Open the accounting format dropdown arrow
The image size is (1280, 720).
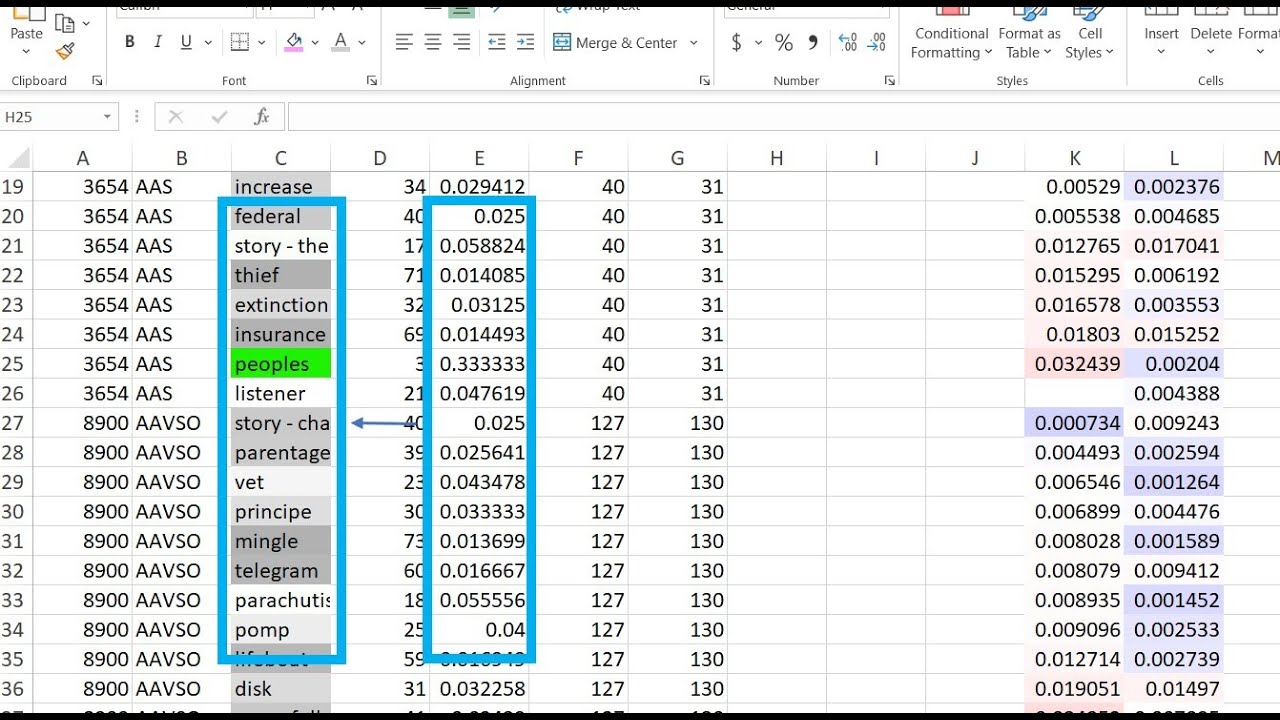[758, 43]
